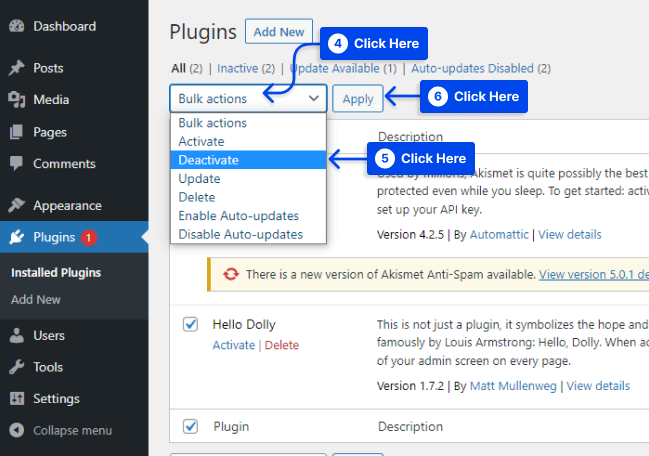The width and height of the screenshot is (649, 456).
Task: View details of Hello Dolly
Action: (x=598, y=386)
